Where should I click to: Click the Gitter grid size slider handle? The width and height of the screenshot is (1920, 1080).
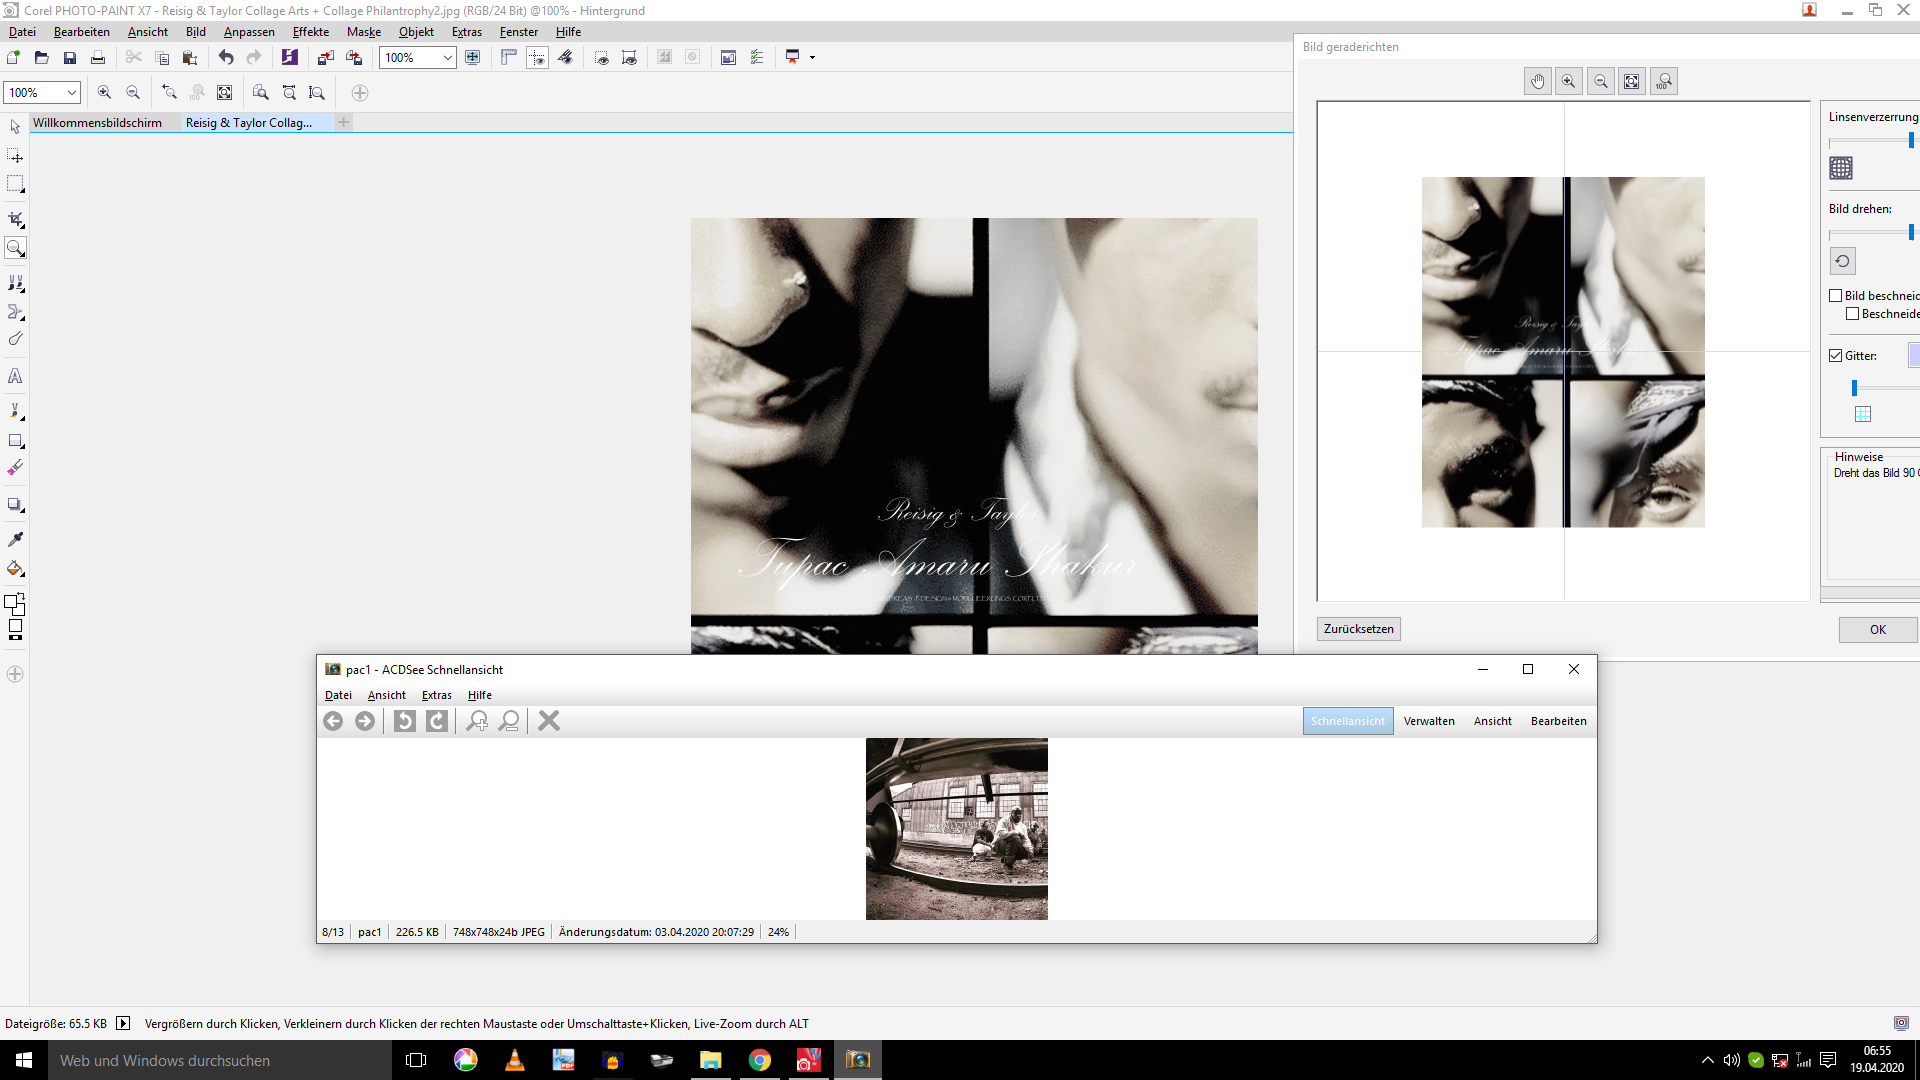pos(1854,388)
